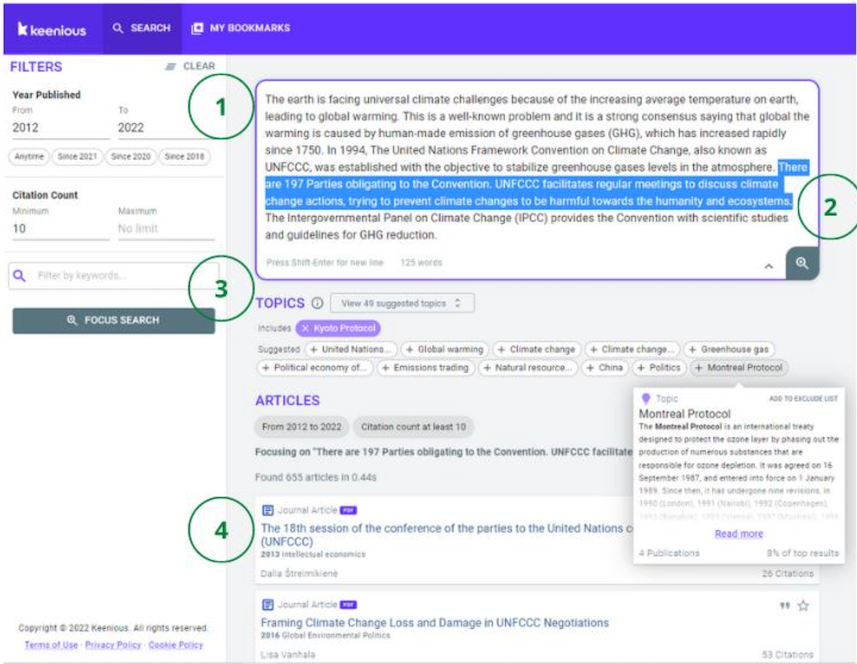
Task: Select the Since 2018 chip
Action: pos(184,157)
